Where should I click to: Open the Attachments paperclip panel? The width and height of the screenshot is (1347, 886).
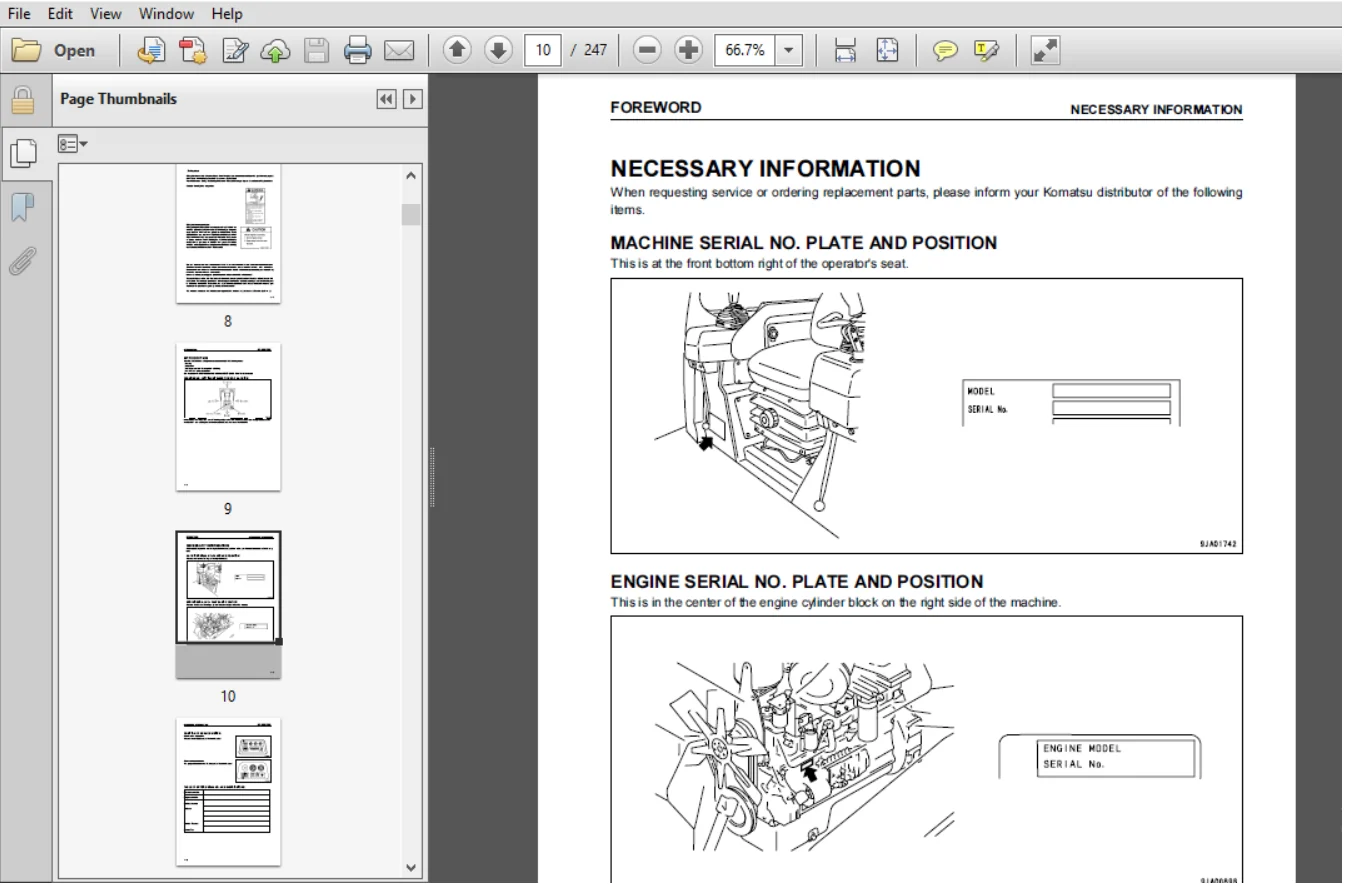pos(21,259)
